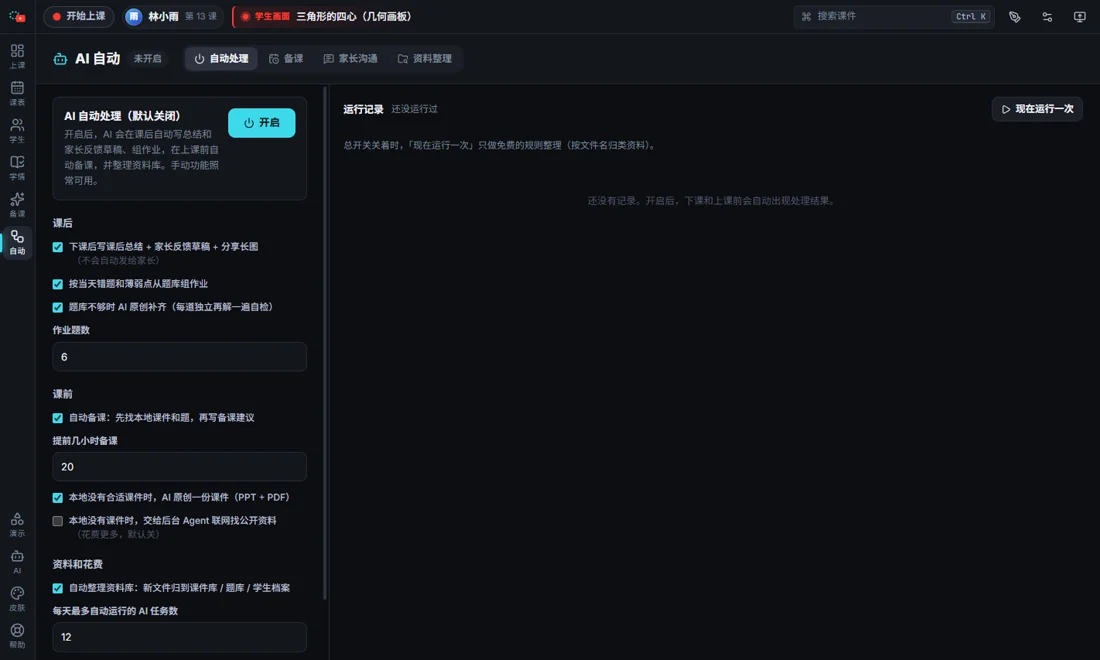Click the AI 自动处理（默认关闭）title
1100x660 pixels.
point(122,116)
